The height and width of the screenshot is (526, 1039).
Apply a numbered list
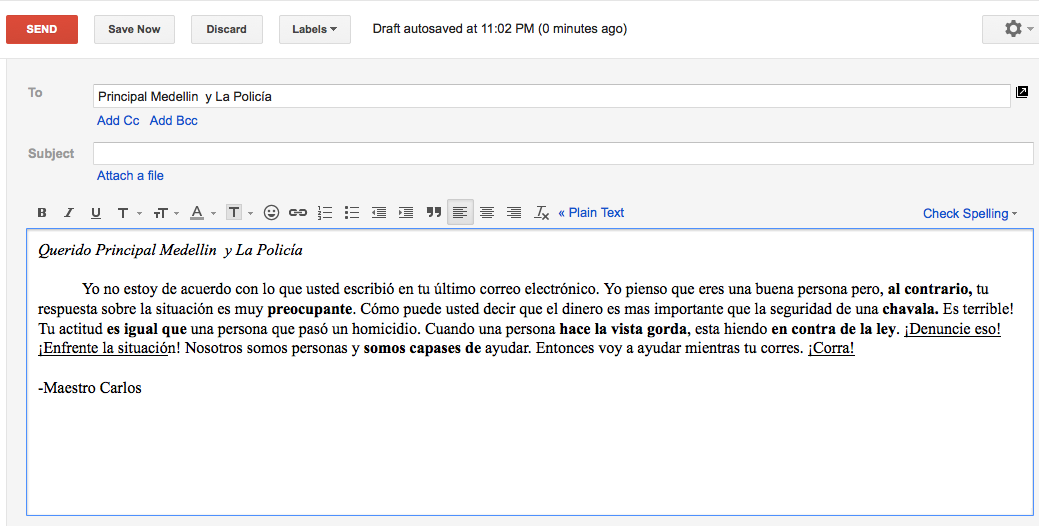click(325, 213)
